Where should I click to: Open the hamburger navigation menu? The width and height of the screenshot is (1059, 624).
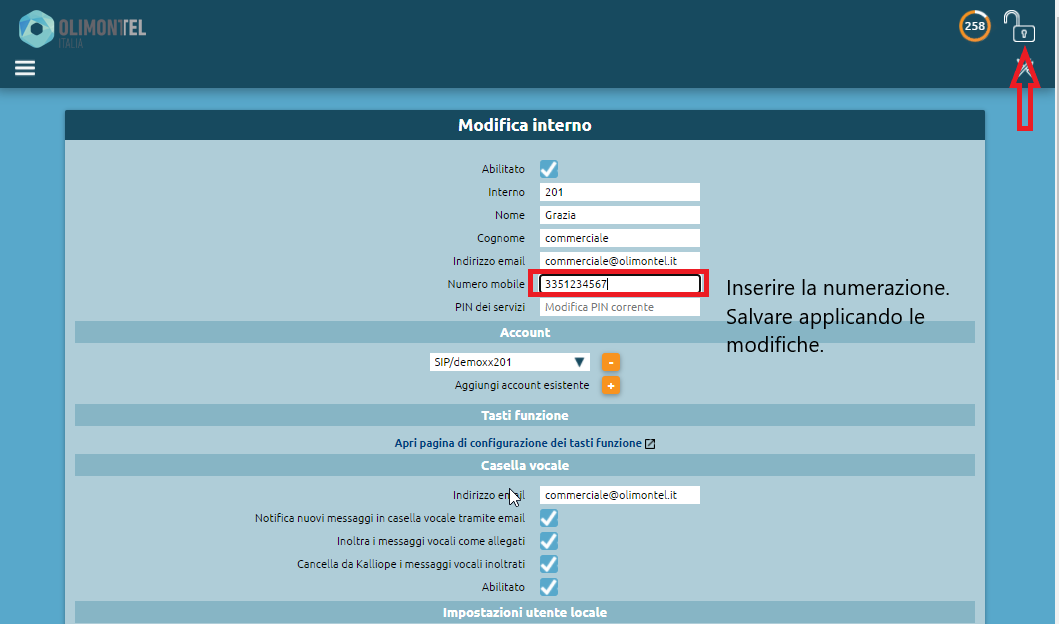pos(25,68)
